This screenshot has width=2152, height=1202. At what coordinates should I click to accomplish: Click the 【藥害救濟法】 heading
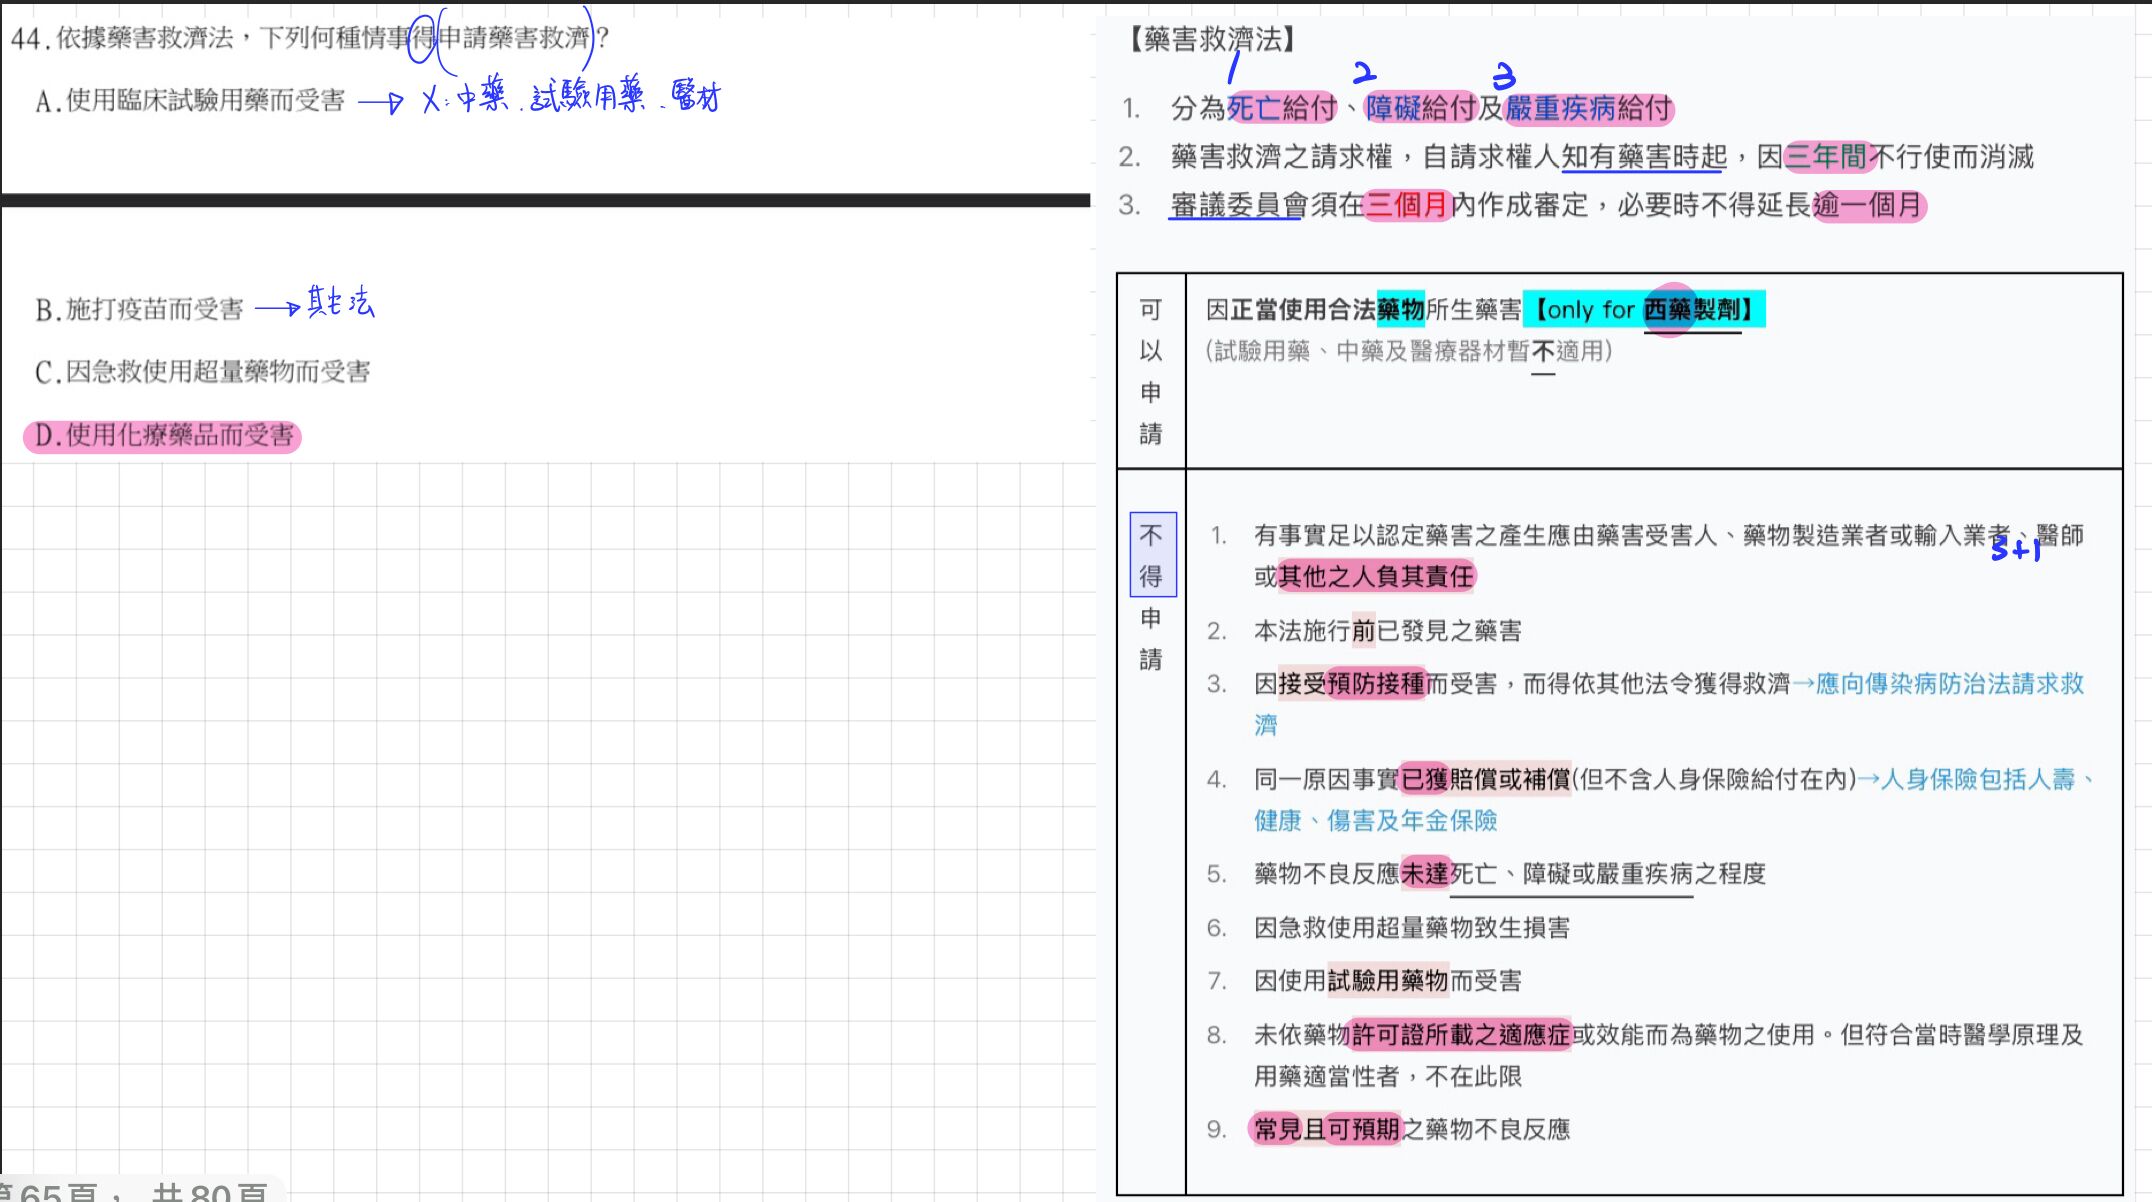pyautogui.click(x=1213, y=39)
